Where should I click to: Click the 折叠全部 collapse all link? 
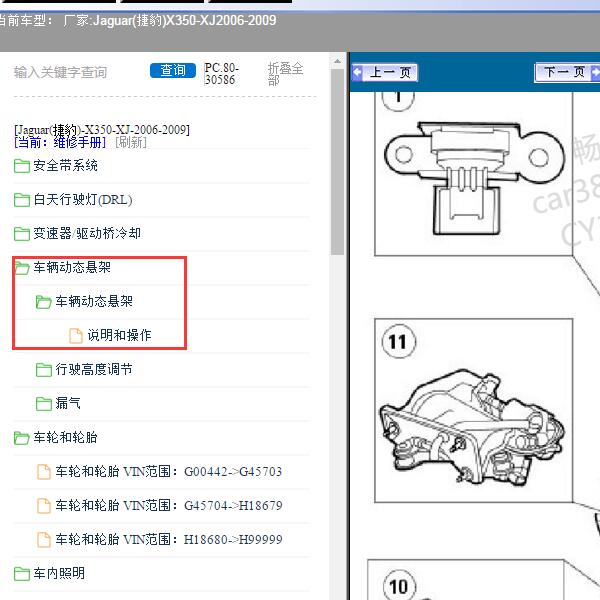285,74
